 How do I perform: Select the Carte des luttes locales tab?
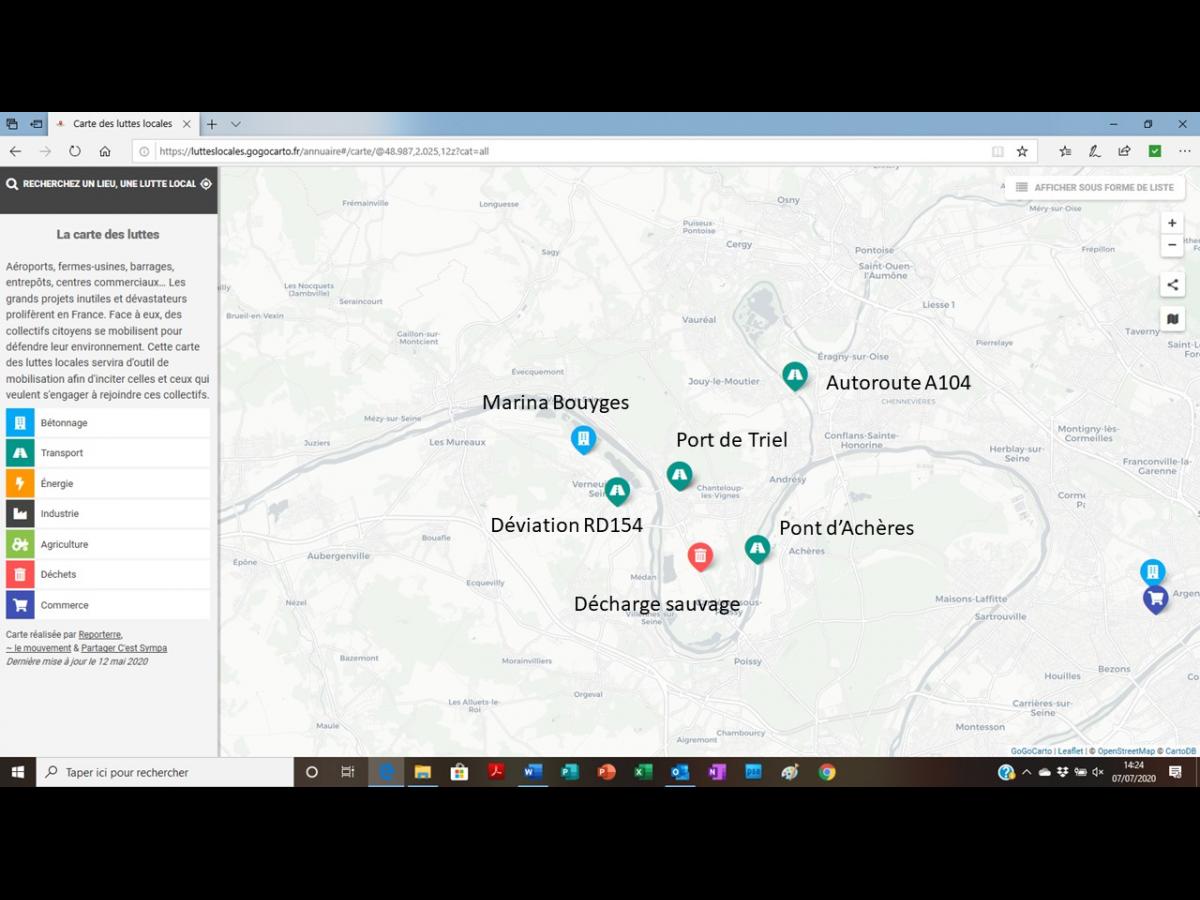pyautogui.click(x=122, y=124)
